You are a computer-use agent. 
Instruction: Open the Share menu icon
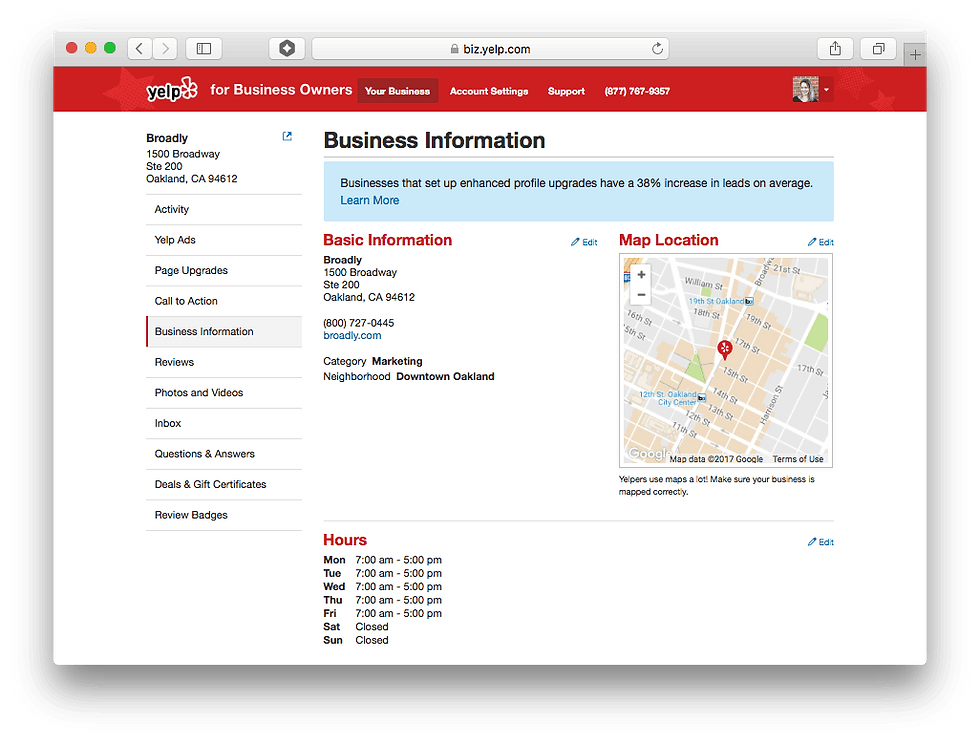(x=835, y=49)
